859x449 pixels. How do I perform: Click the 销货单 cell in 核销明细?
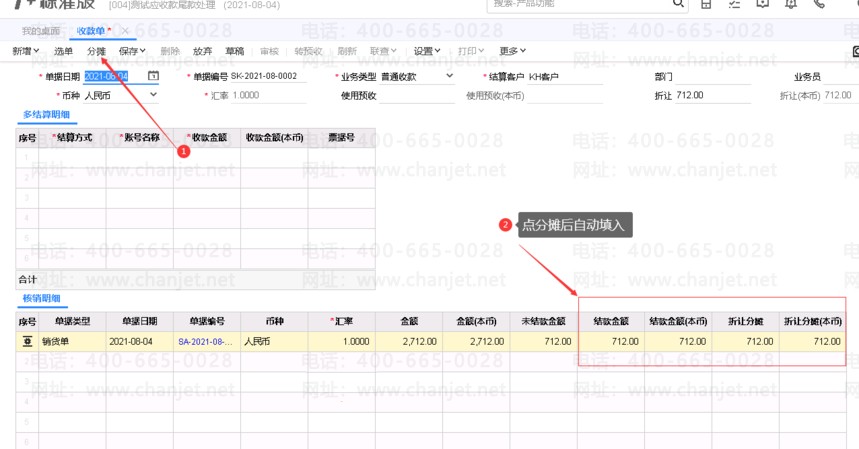72,342
